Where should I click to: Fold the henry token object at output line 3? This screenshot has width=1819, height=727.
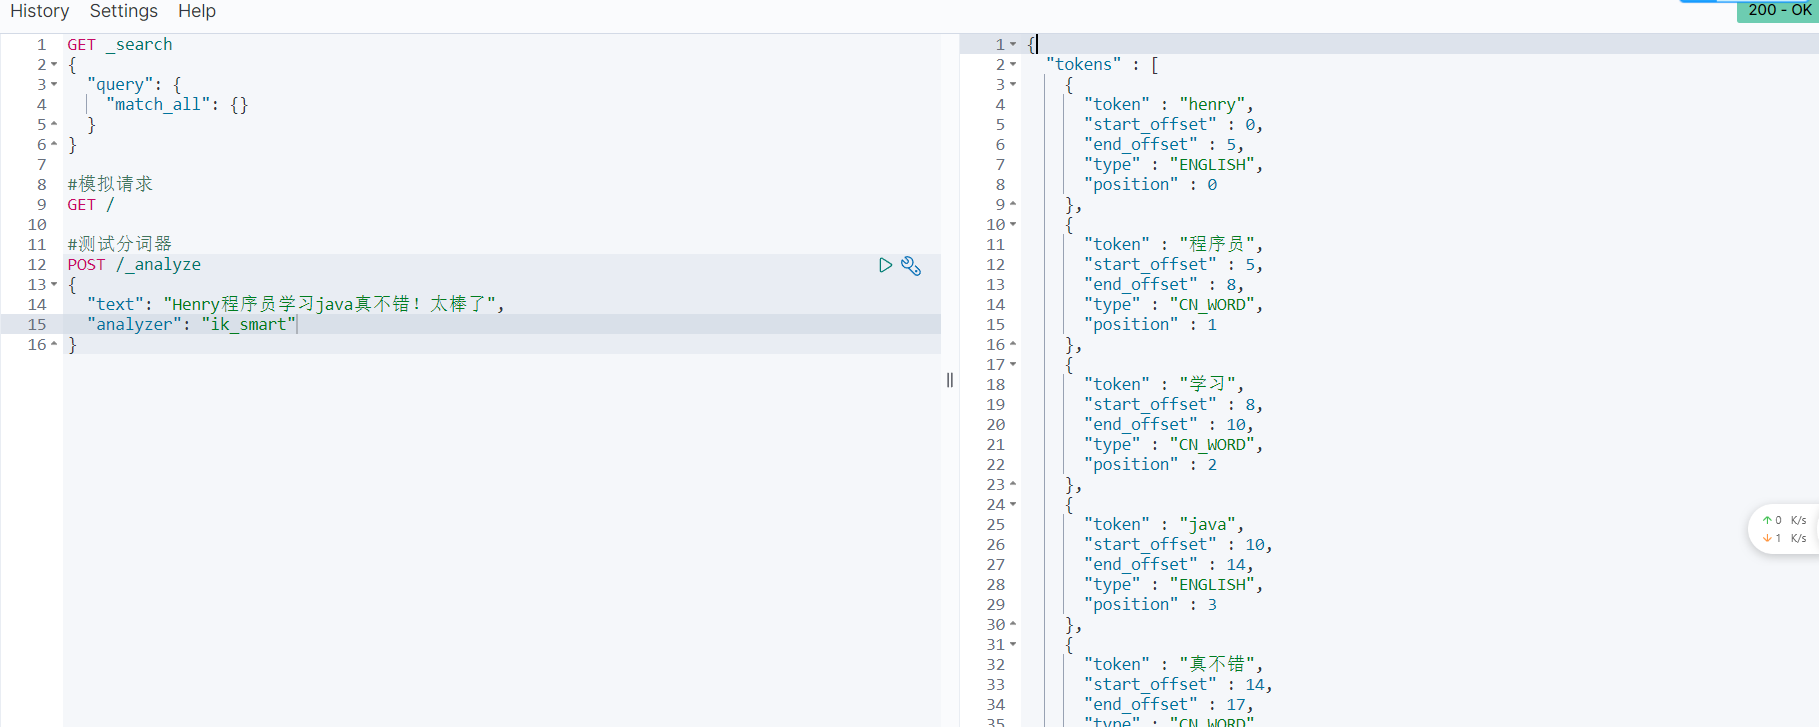pos(1013,85)
